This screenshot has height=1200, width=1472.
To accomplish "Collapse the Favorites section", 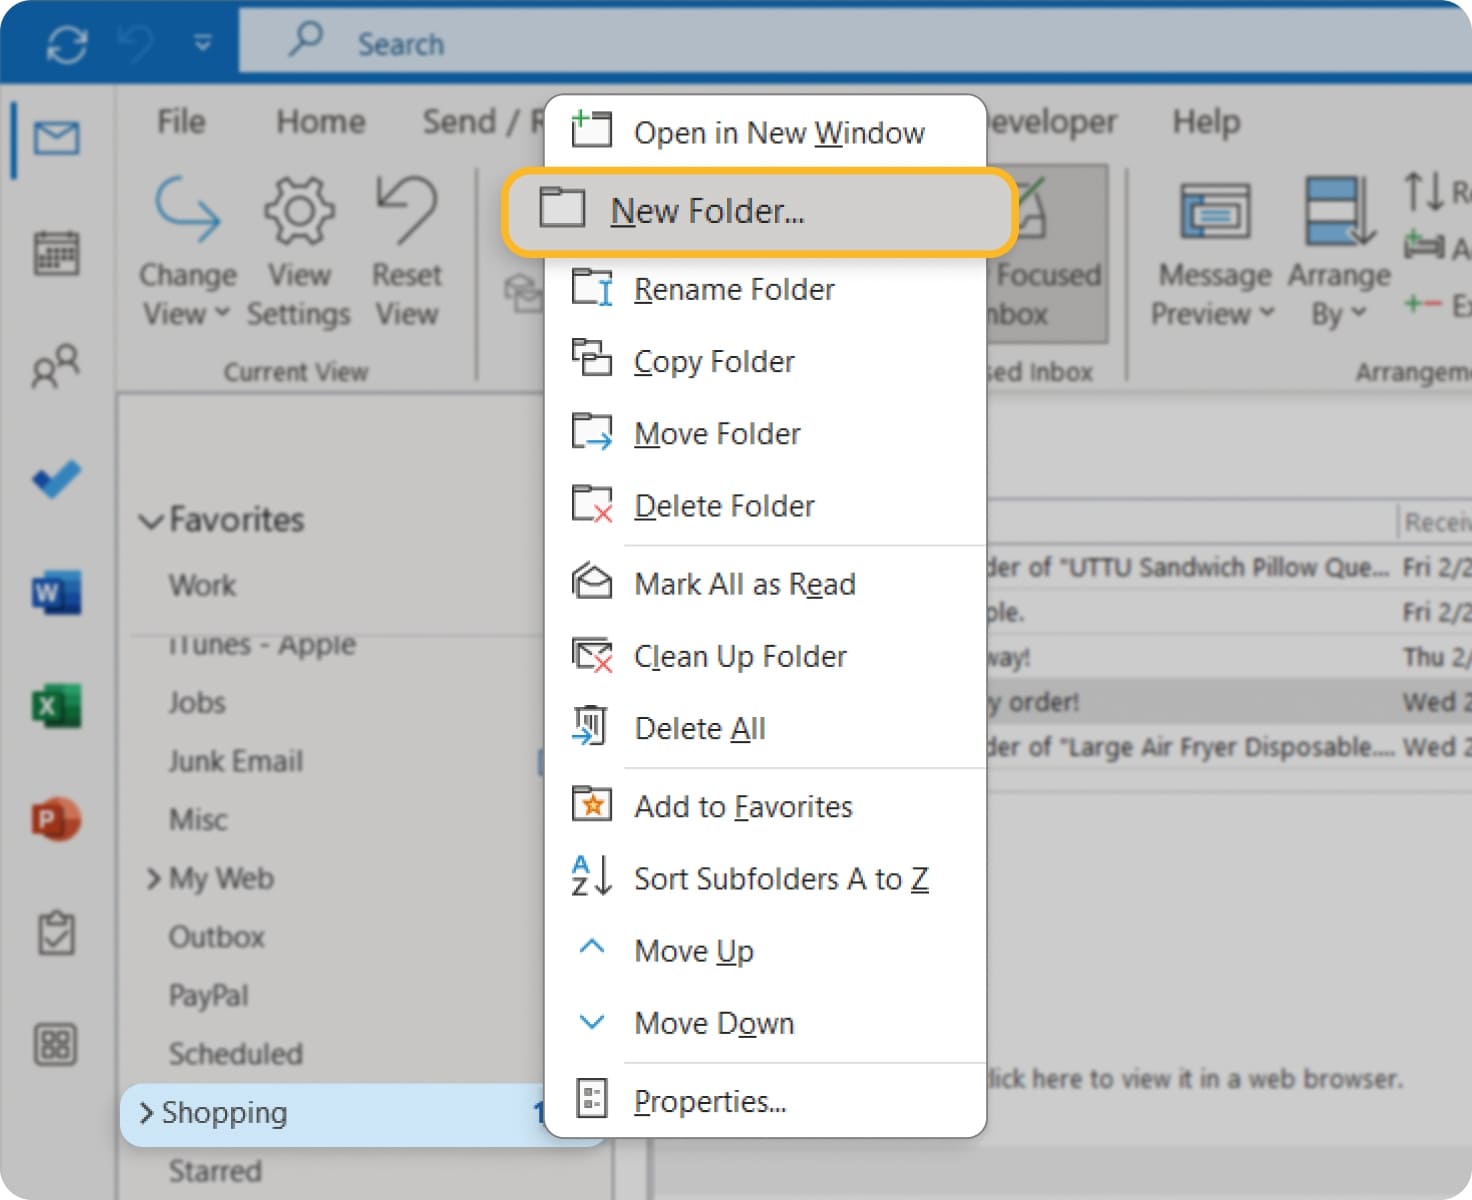I will pos(150,519).
